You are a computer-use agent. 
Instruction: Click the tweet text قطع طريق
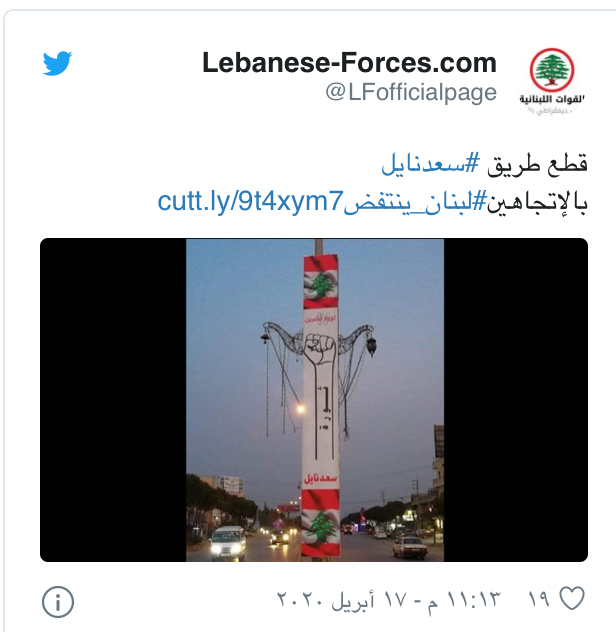point(537,164)
